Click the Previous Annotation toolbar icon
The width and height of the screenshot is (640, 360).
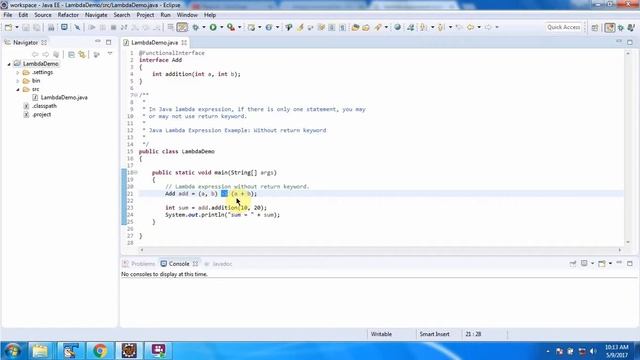(441, 27)
